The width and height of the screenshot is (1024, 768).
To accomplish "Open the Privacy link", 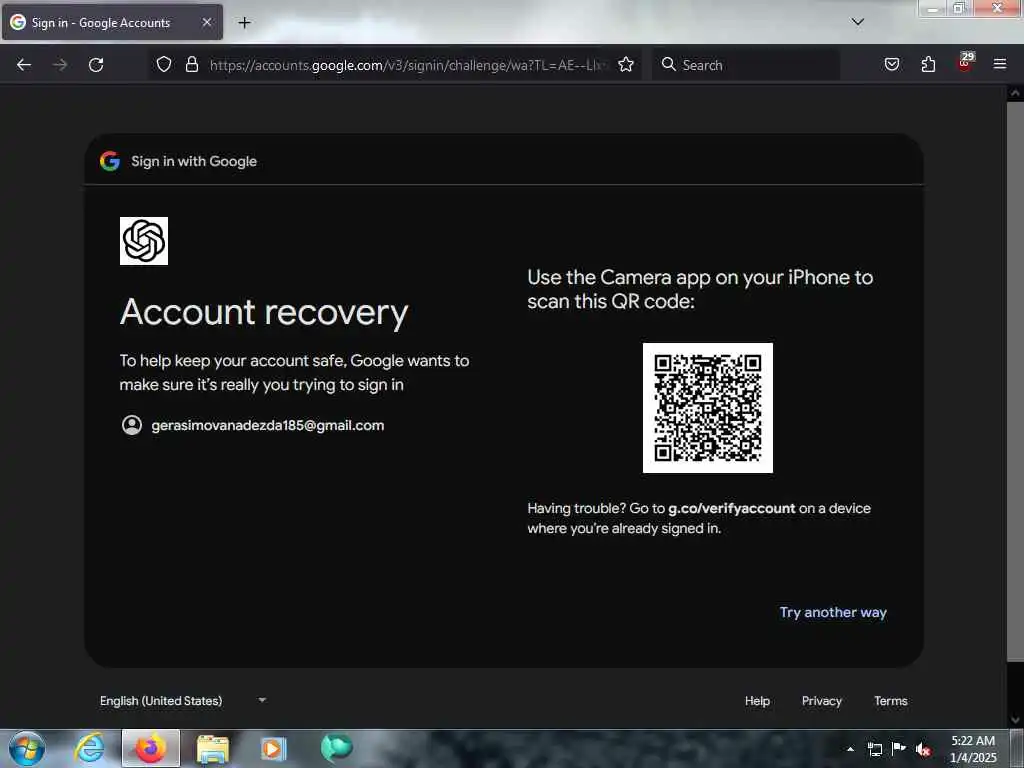I will [822, 701].
